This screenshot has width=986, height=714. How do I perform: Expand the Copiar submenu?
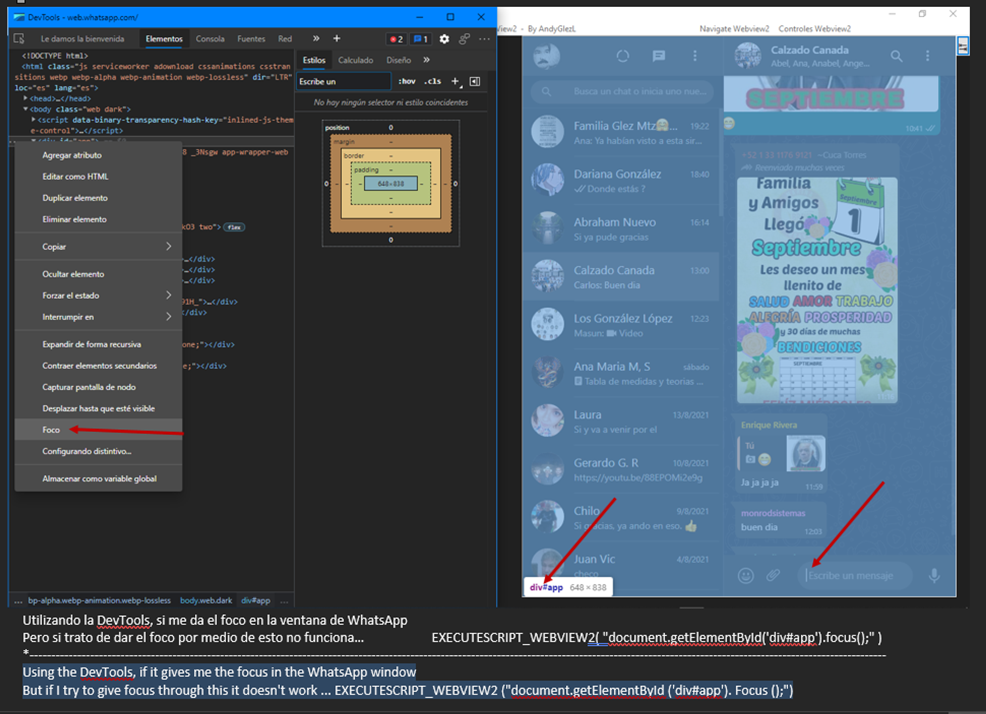98,246
